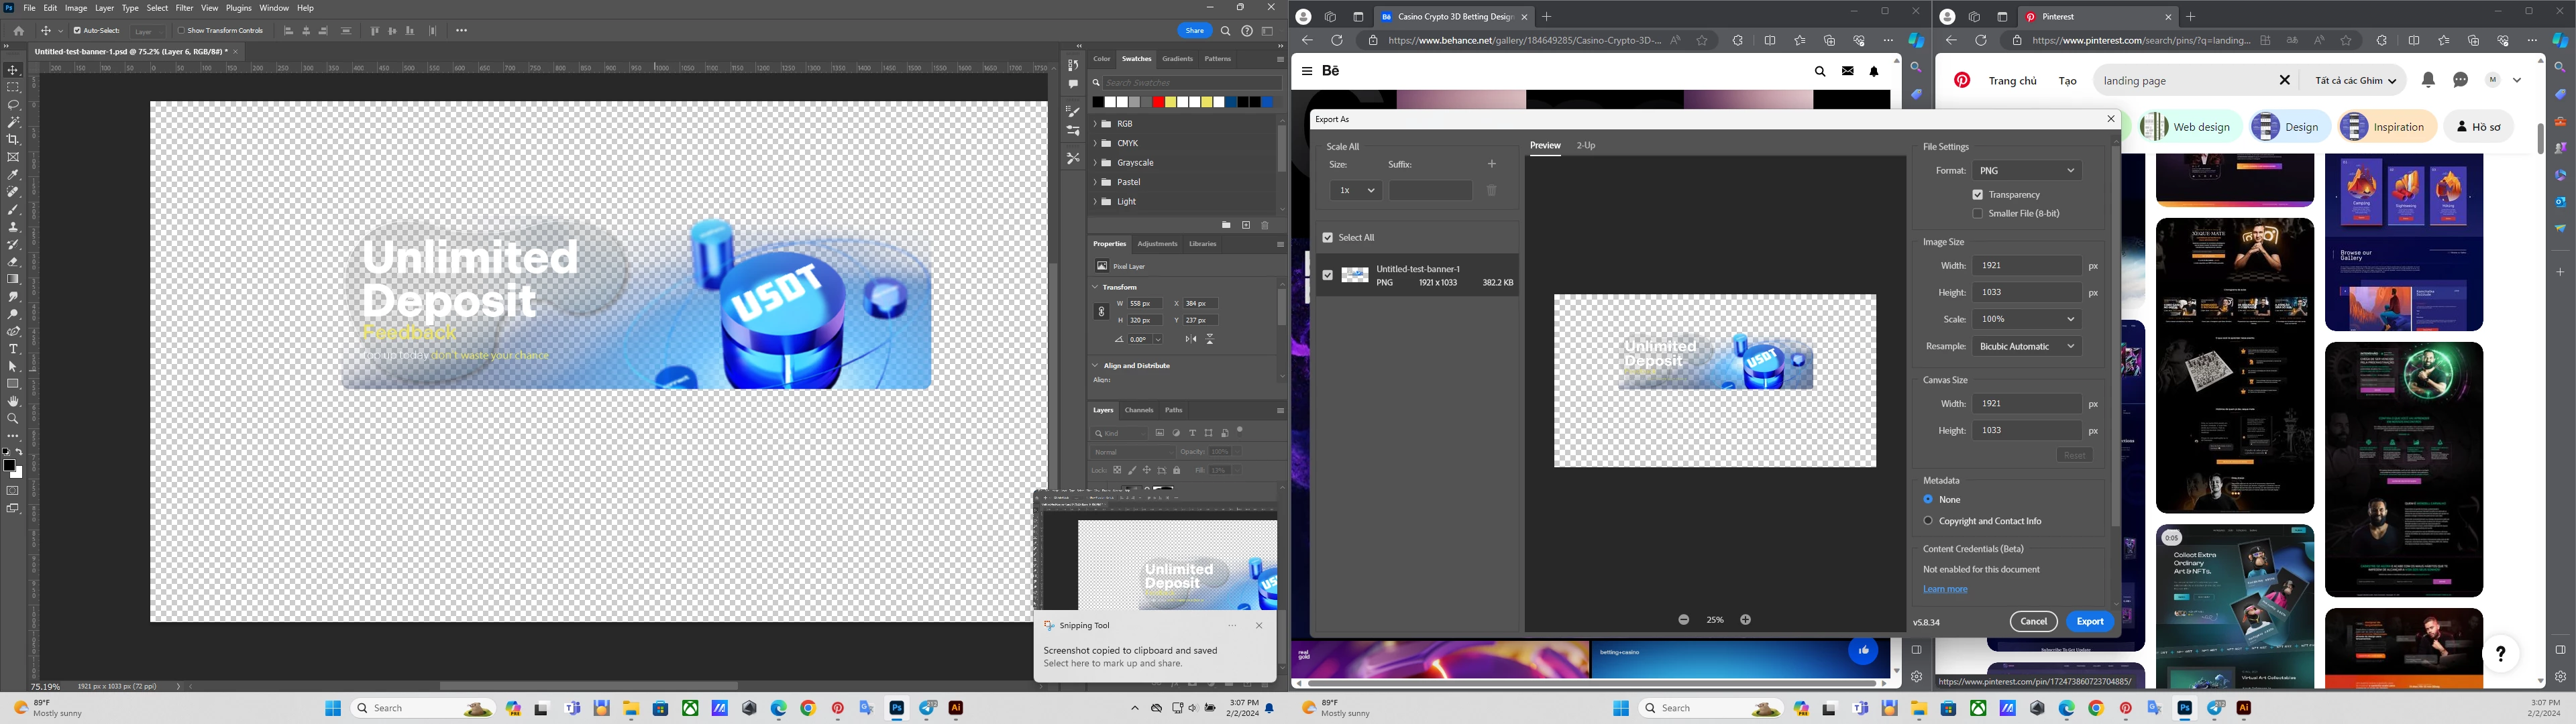Enable Smaller File (8-bit) option
Image resolution: width=2576 pixels, height=724 pixels.
coord(1977,214)
